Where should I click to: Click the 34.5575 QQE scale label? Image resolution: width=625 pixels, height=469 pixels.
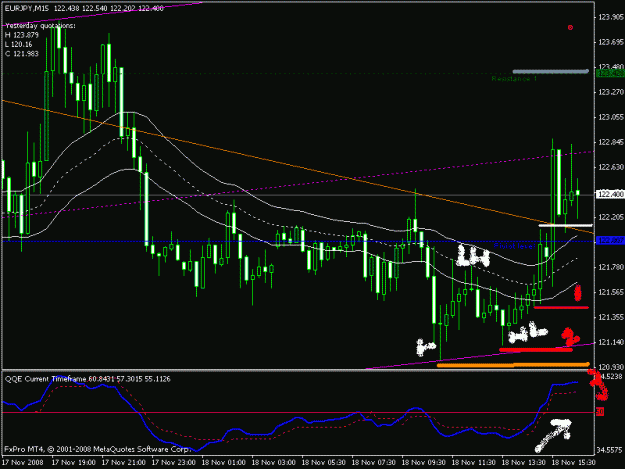tap(610, 450)
